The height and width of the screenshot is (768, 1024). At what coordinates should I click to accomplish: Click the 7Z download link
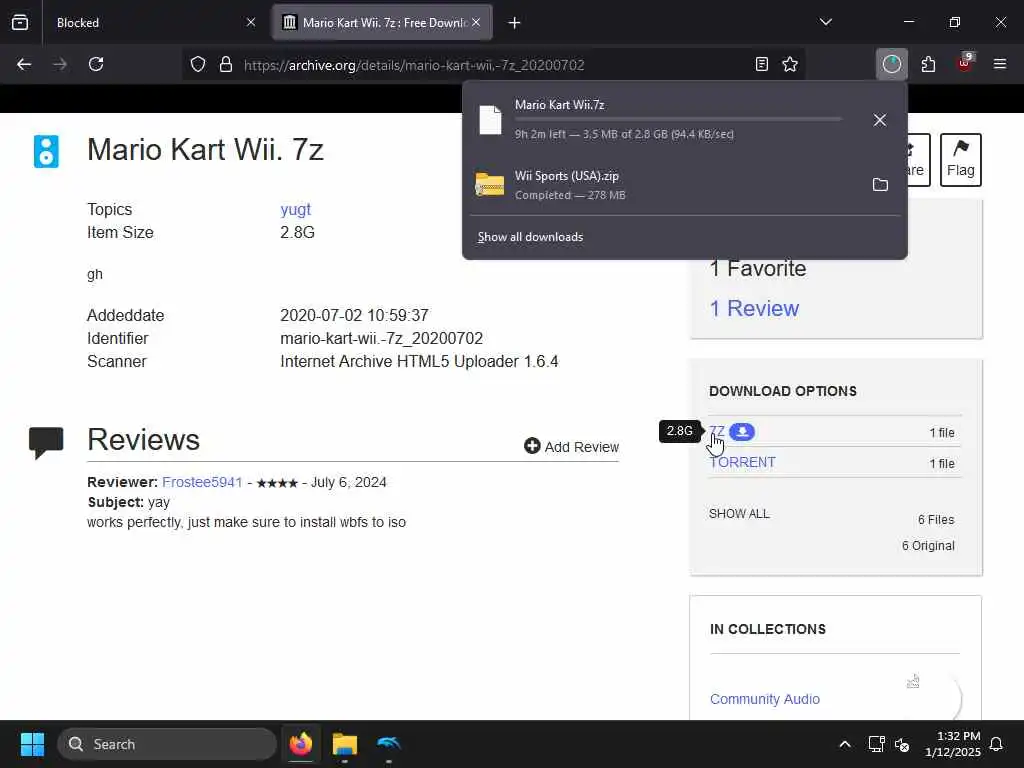(716, 432)
